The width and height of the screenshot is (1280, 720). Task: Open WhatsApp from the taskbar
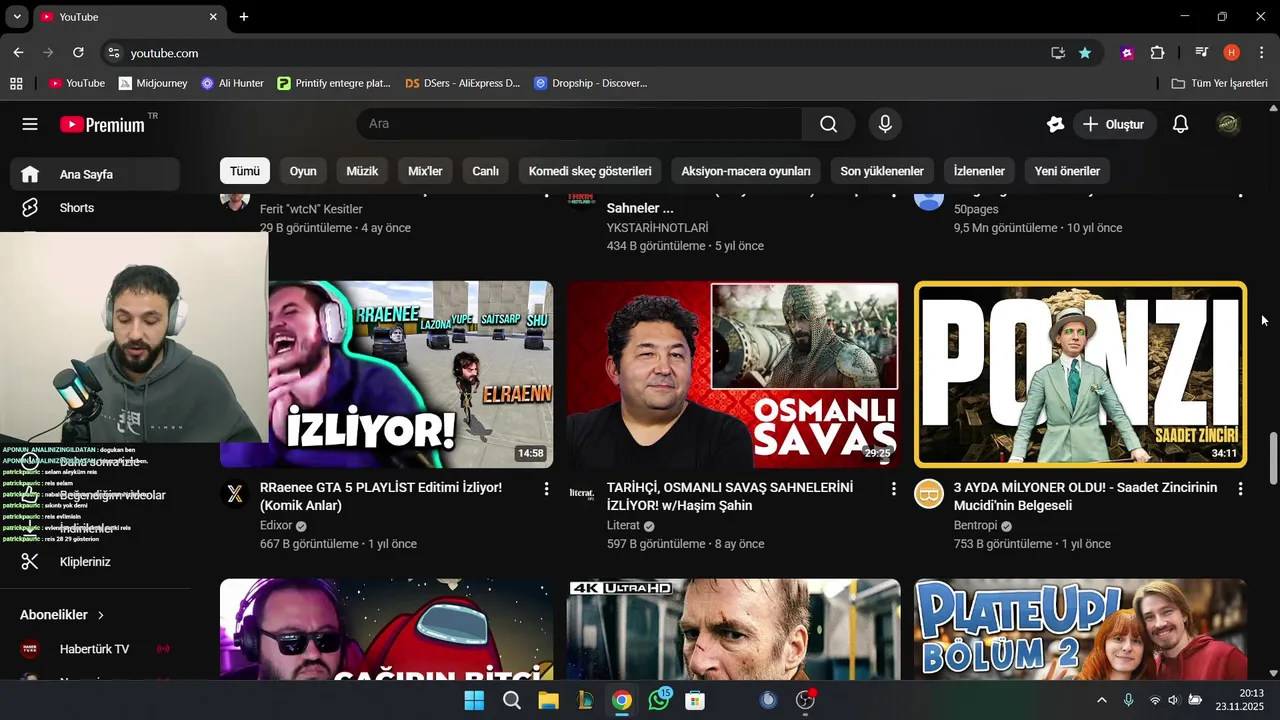click(x=659, y=700)
